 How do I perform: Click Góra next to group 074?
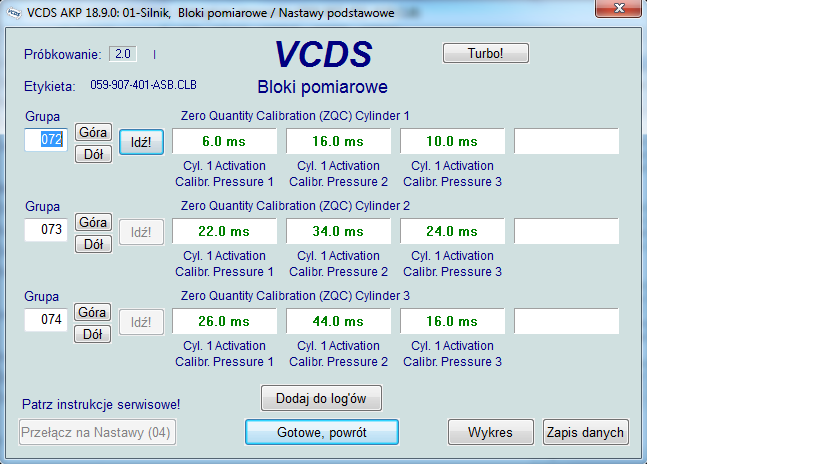click(93, 313)
